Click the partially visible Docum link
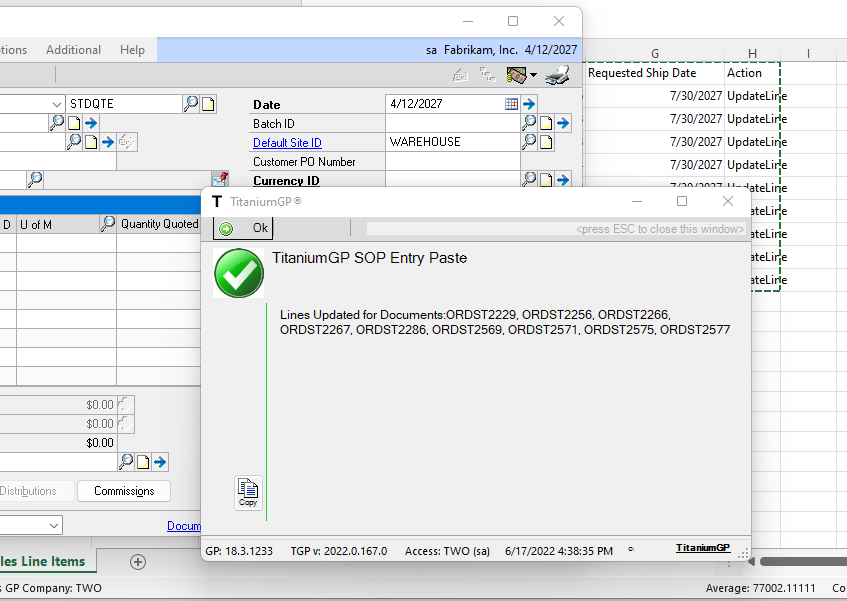 point(184,525)
